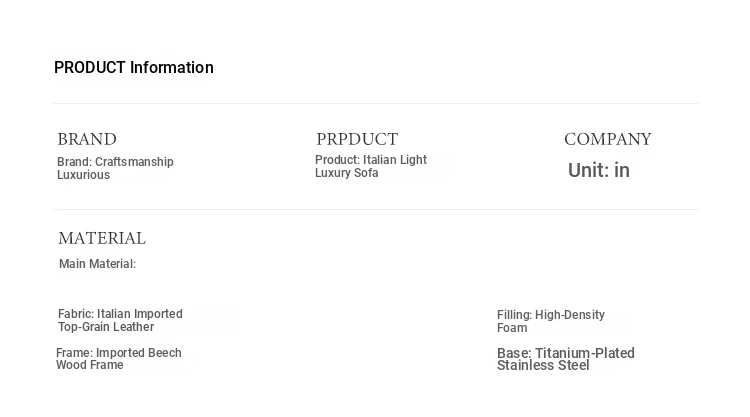Click the Unit: in label

pyautogui.click(x=598, y=170)
